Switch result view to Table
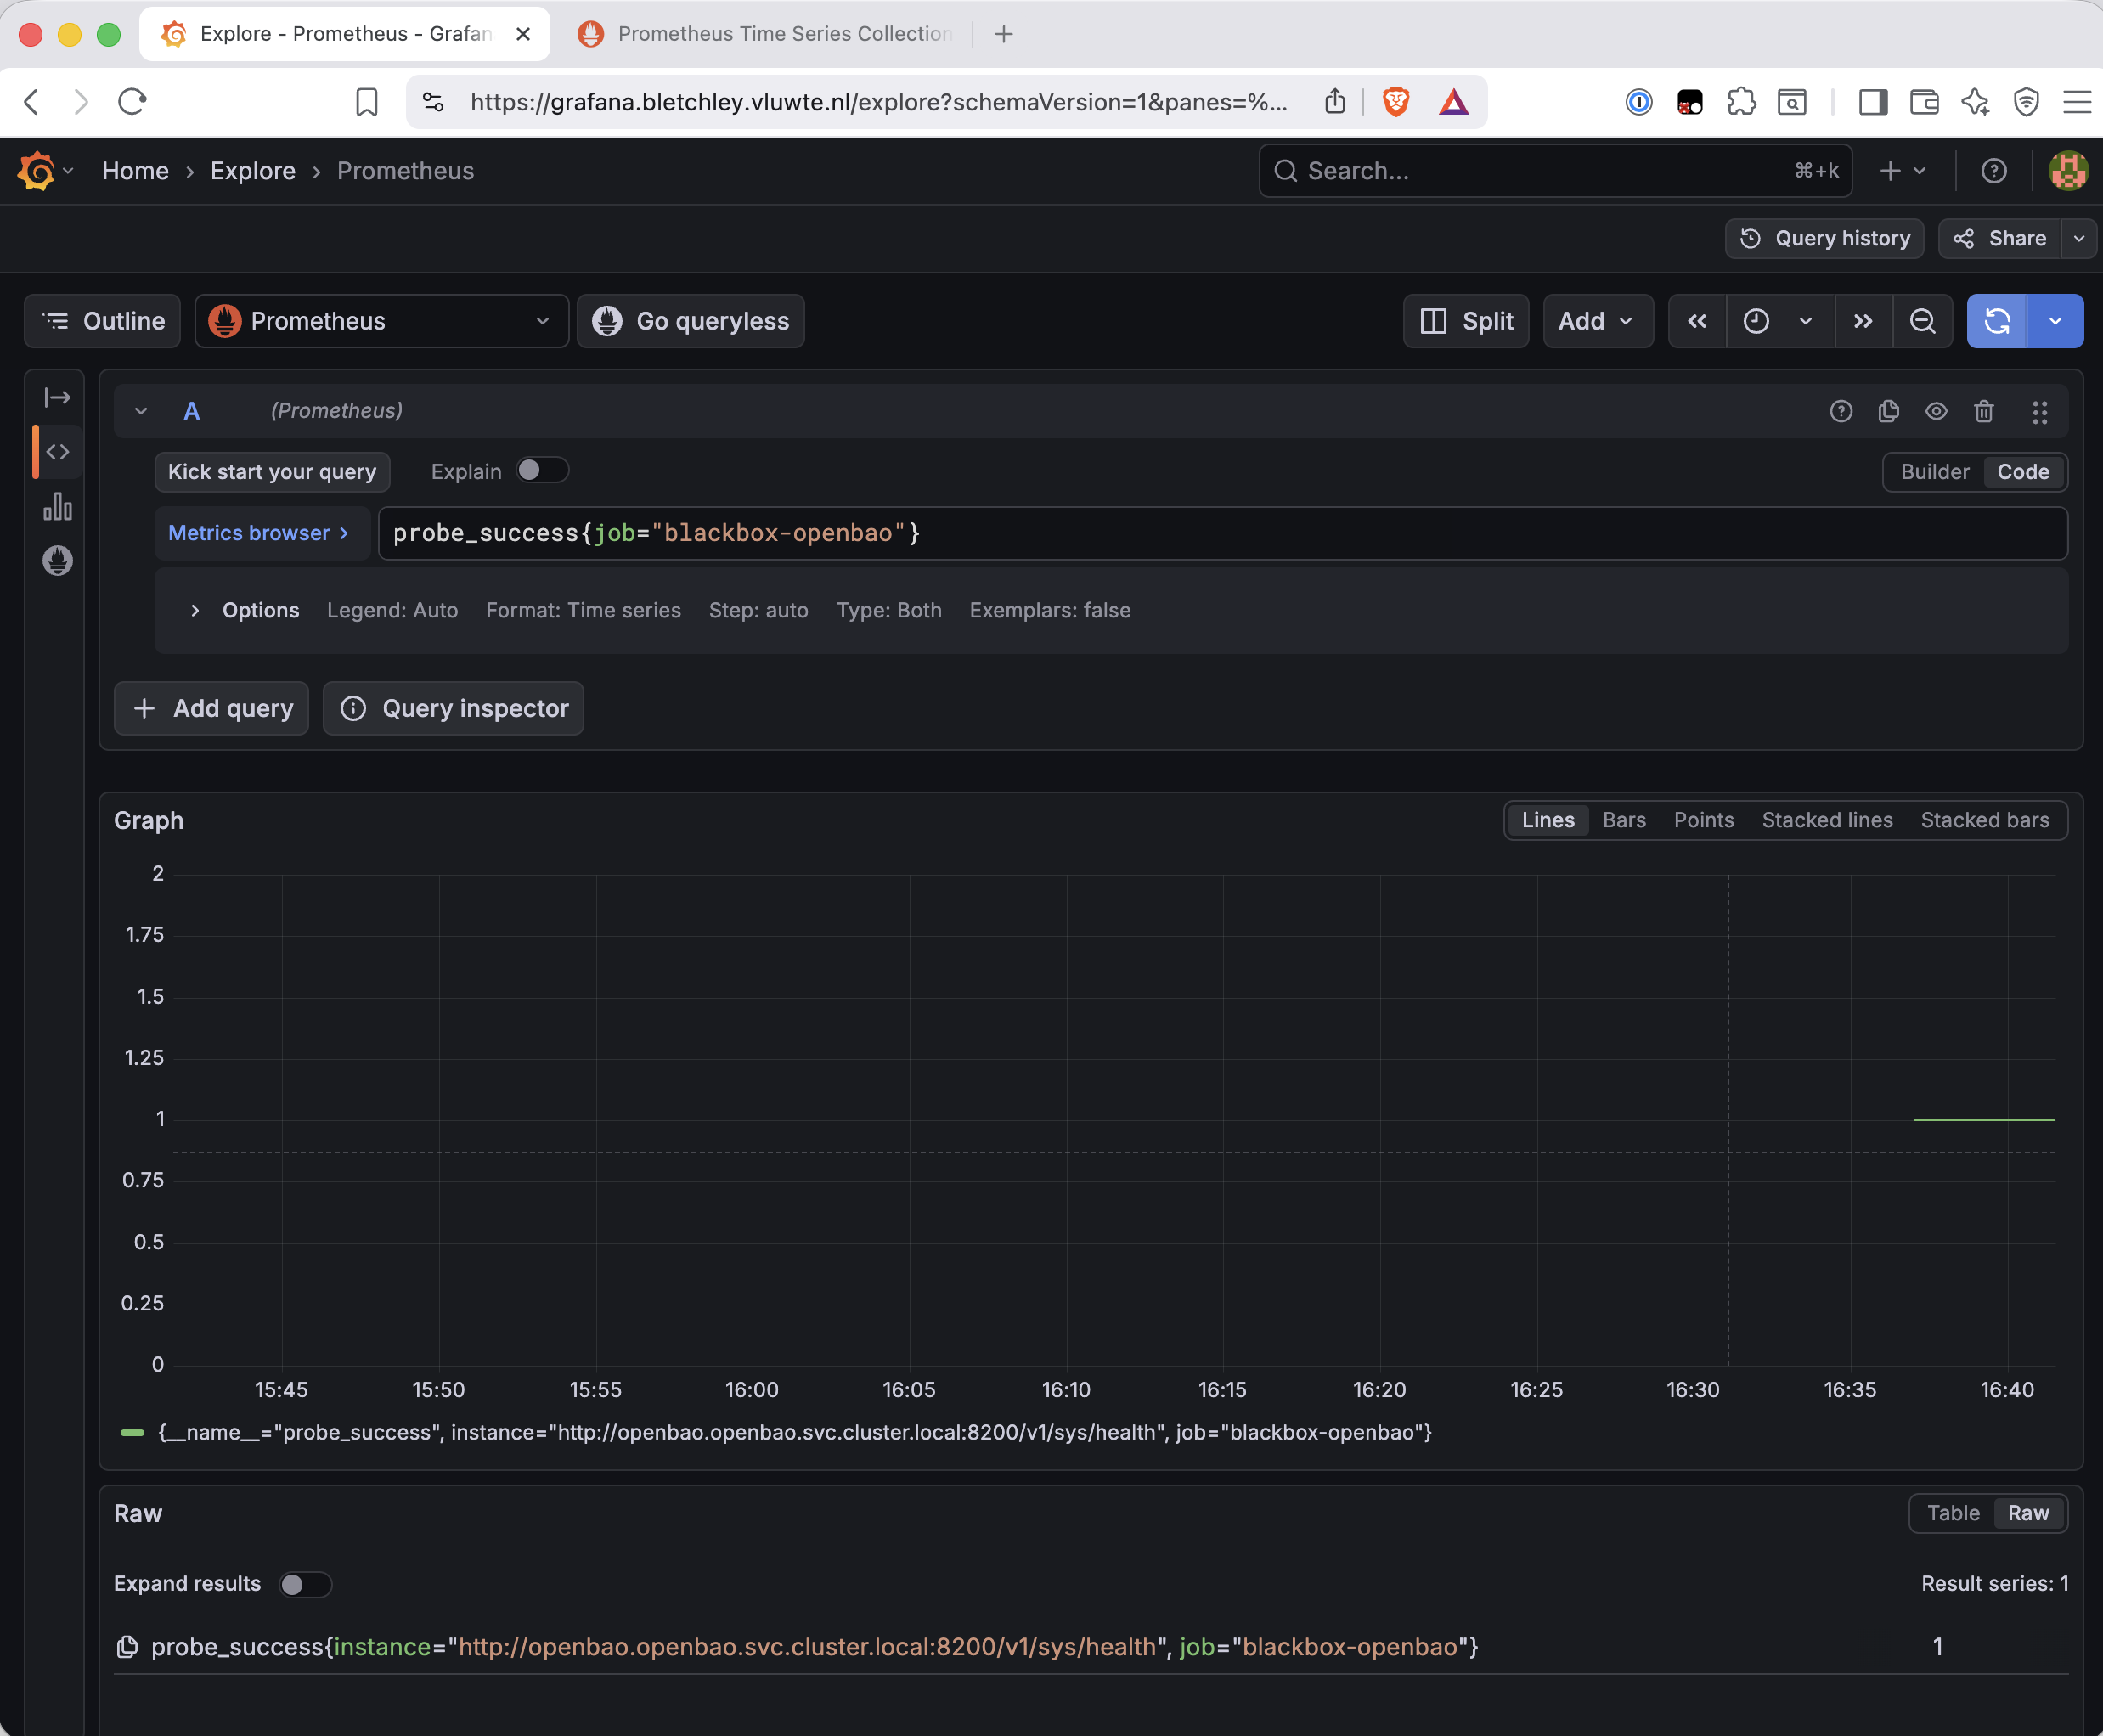The height and width of the screenshot is (1736, 2103). click(x=1952, y=1513)
